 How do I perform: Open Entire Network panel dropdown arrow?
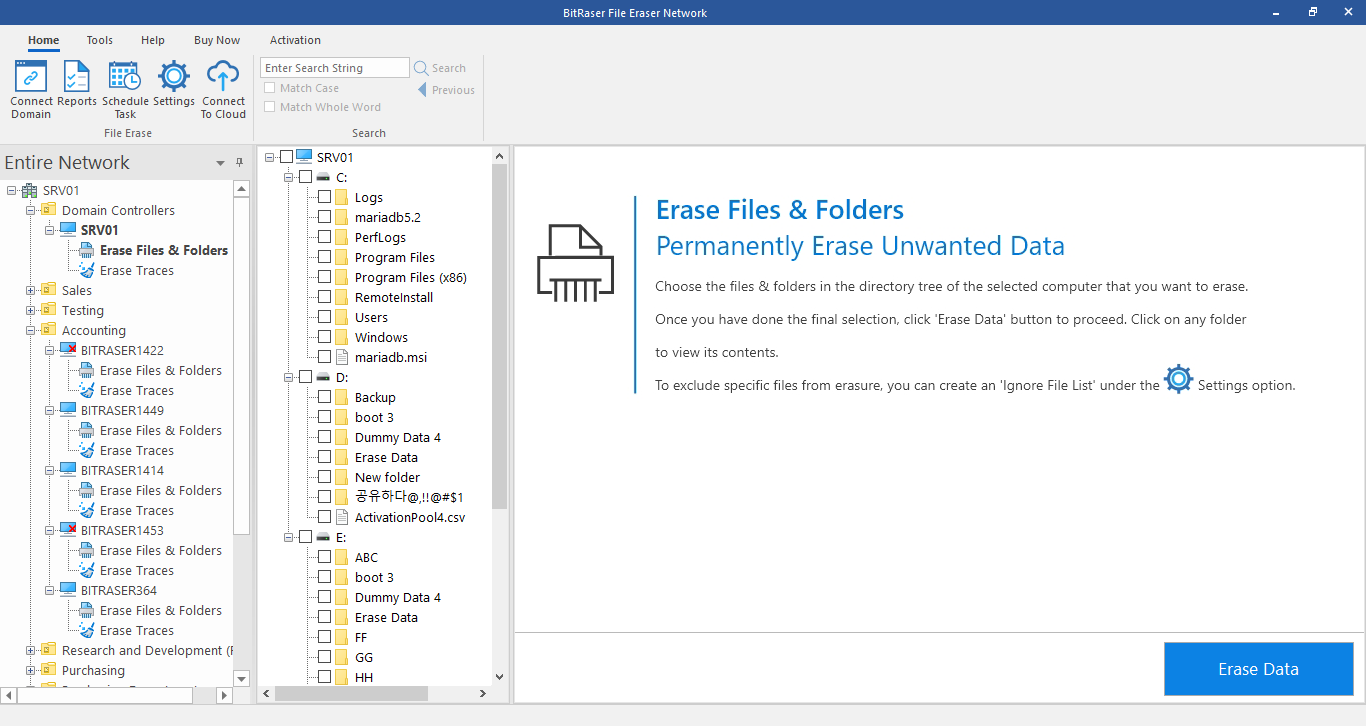pyautogui.click(x=220, y=163)
